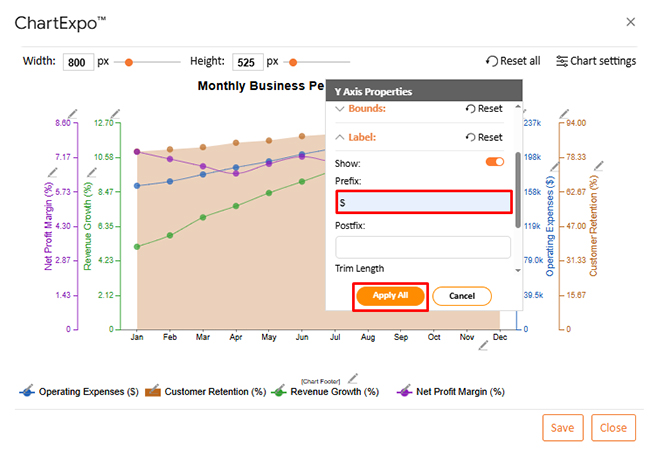The height and width of the screenshot is (457, 650).
Task: Click Apply All button
Action: tap(390, 296)
